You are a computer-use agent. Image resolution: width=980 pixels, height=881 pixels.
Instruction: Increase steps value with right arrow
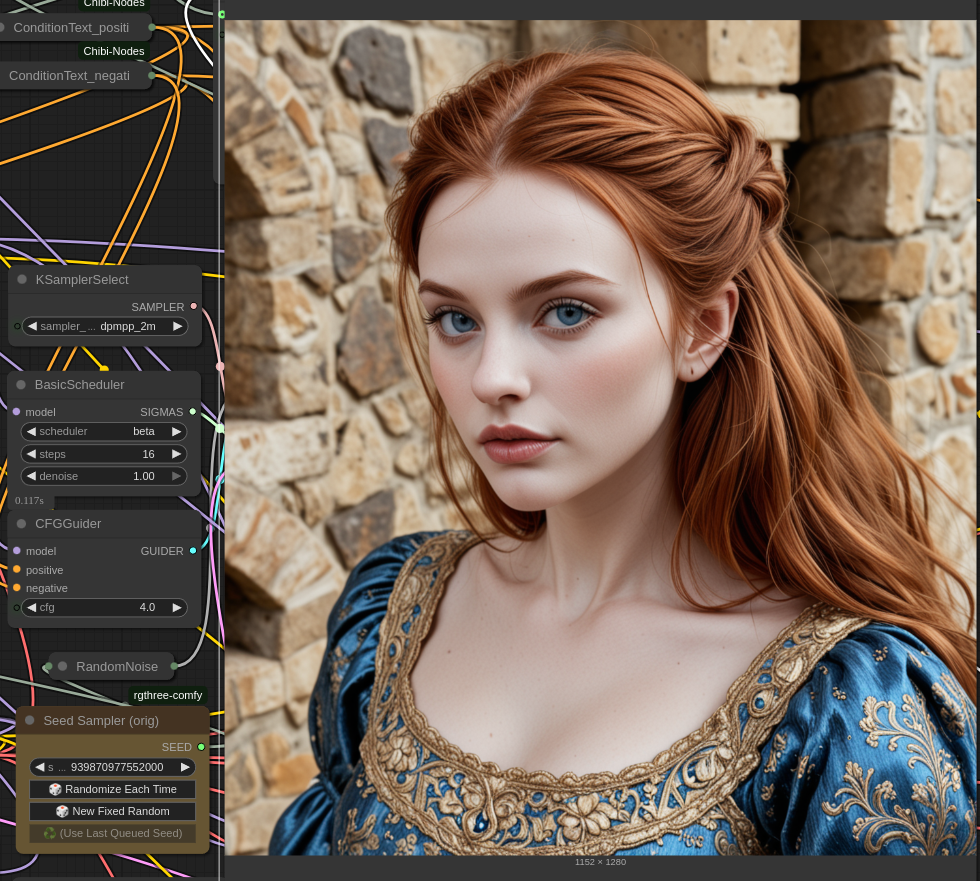[177, 454]
